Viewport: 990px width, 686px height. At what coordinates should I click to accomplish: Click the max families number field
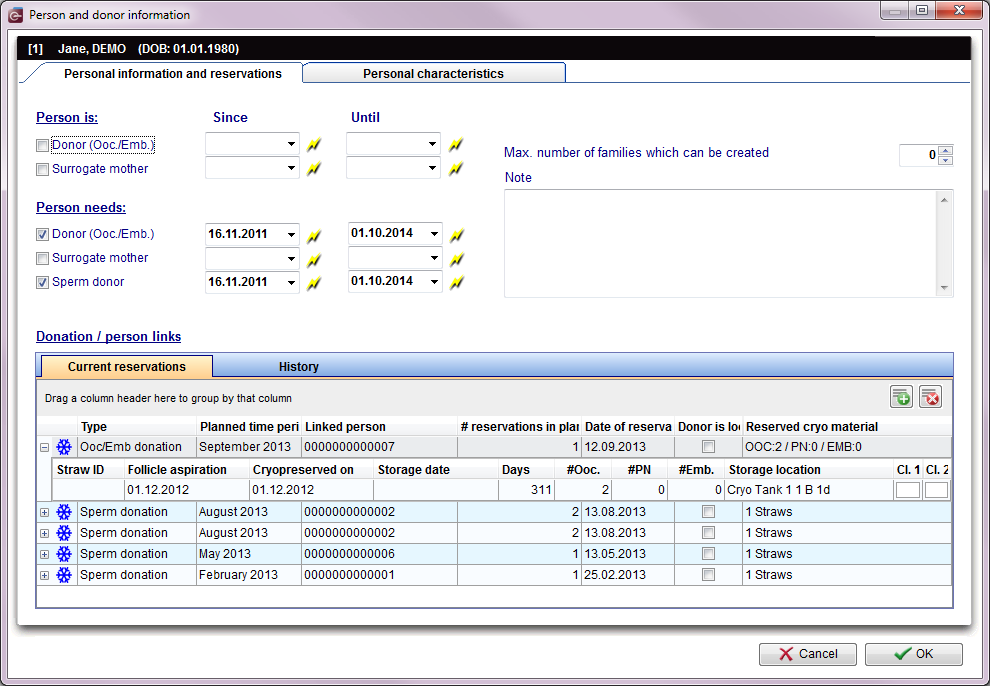(919, 155)
